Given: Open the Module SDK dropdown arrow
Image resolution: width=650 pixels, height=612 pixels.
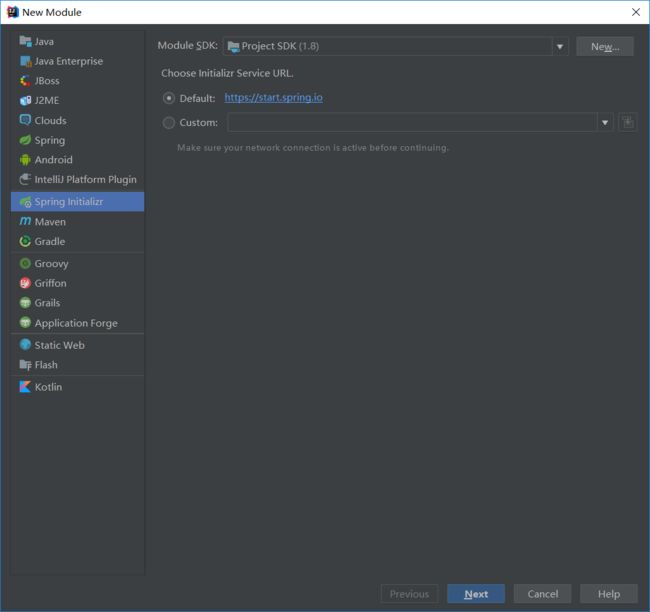Looking at the screenshot, I should pos(560,46).
